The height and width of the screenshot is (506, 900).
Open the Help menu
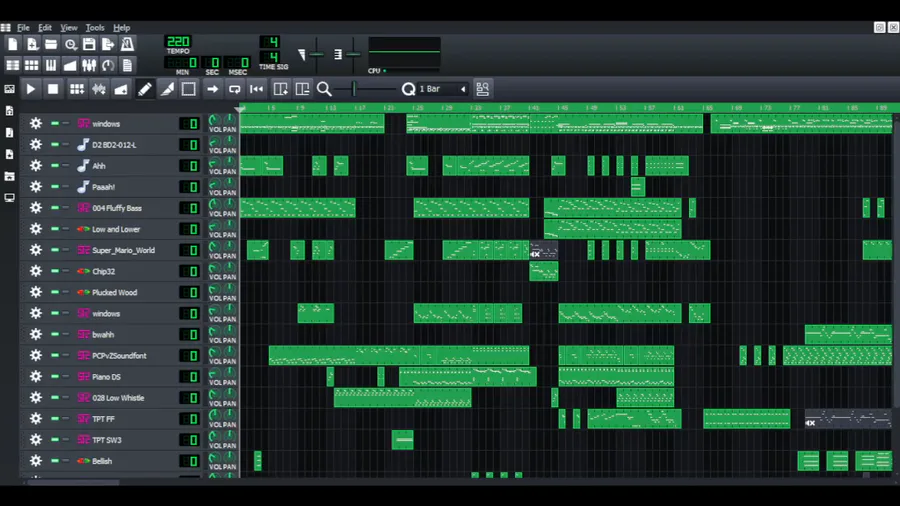click(x=121, y=28)
